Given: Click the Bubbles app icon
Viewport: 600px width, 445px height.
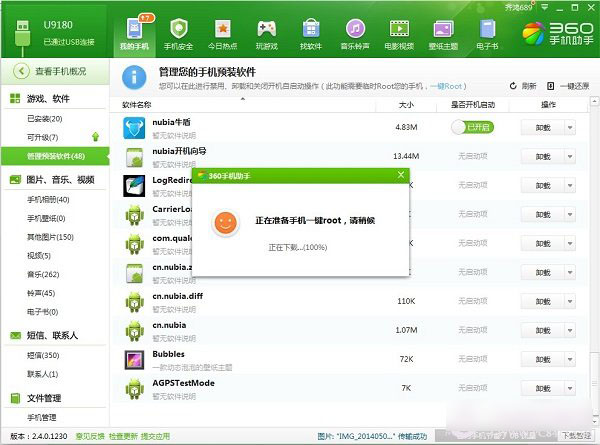Looking at the screenshot, I should click(134, 360).
